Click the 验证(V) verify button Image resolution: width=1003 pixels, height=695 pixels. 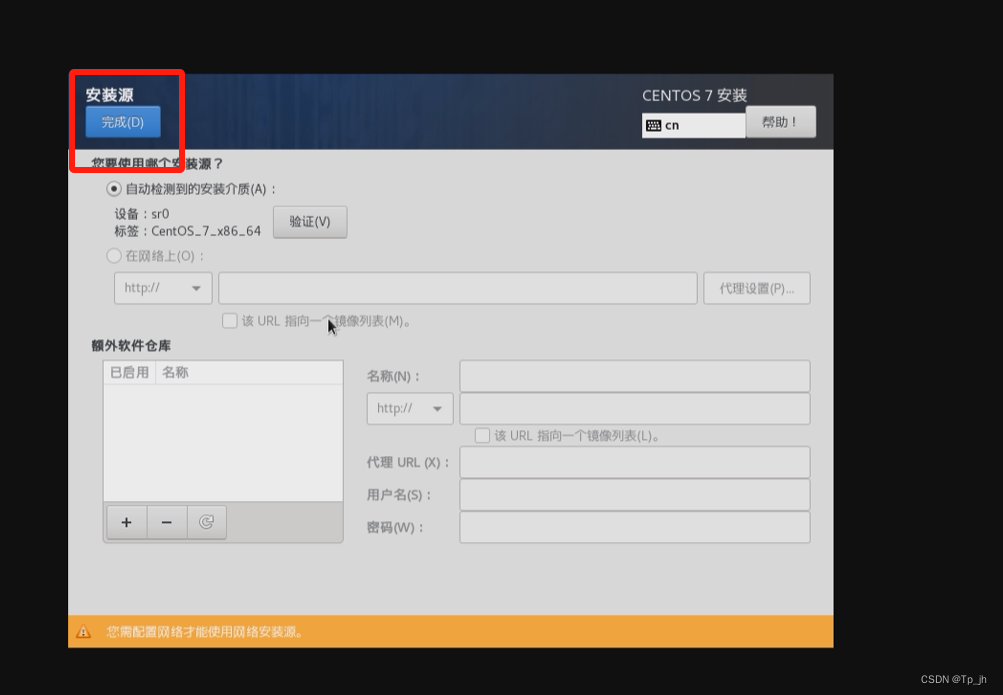point(310,222)
